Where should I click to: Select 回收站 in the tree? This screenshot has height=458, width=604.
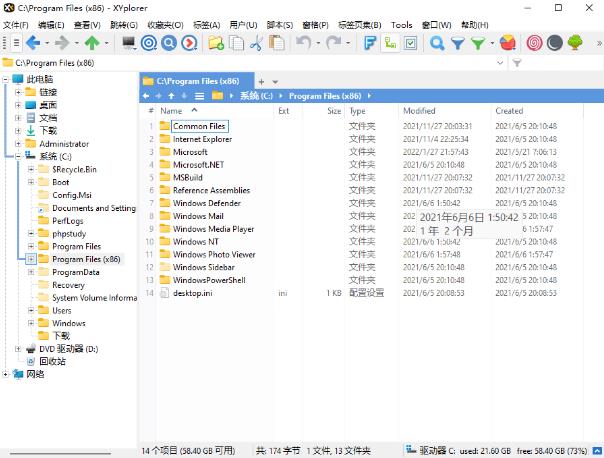(x=52, y=361)
